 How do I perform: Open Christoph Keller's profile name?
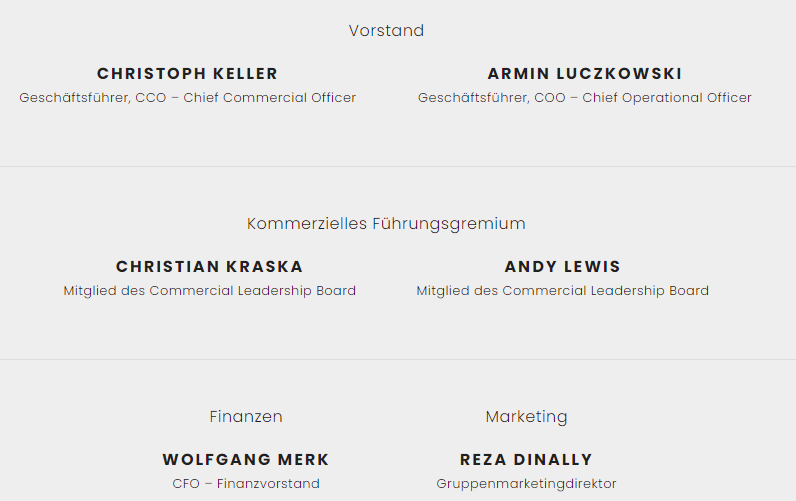[187, 74]
